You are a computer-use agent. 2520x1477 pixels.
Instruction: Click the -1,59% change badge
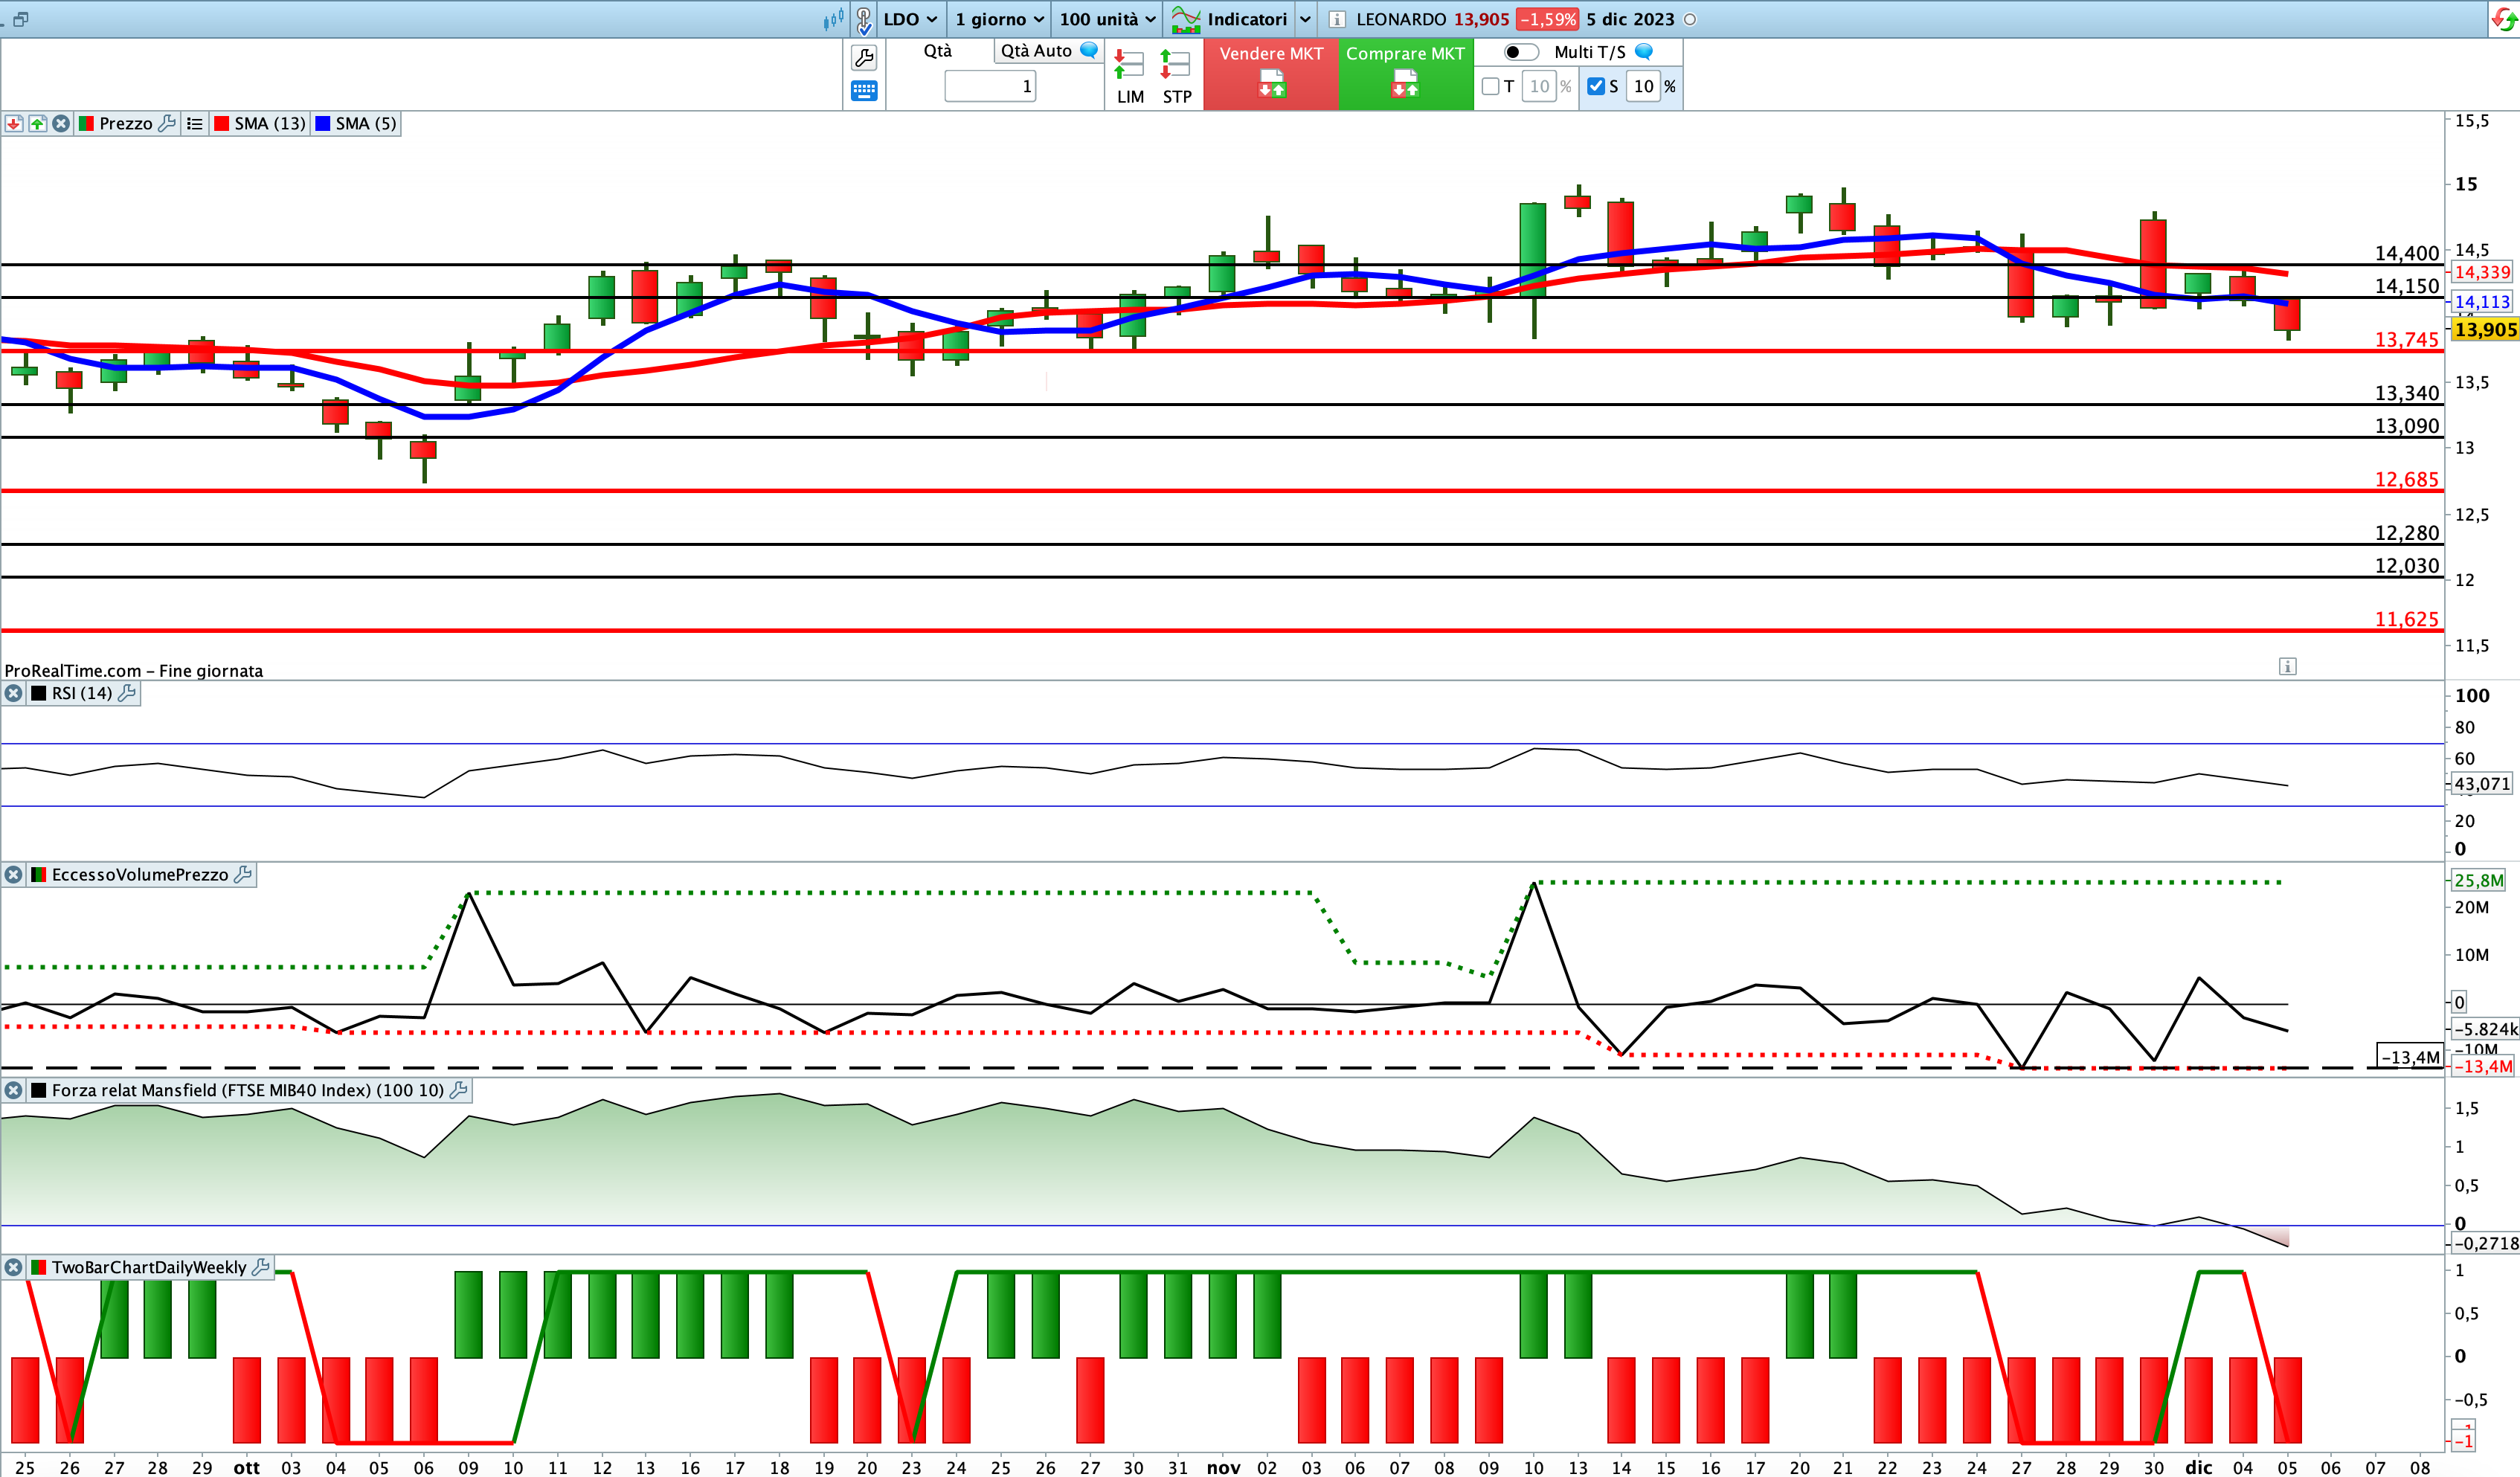1547,19
